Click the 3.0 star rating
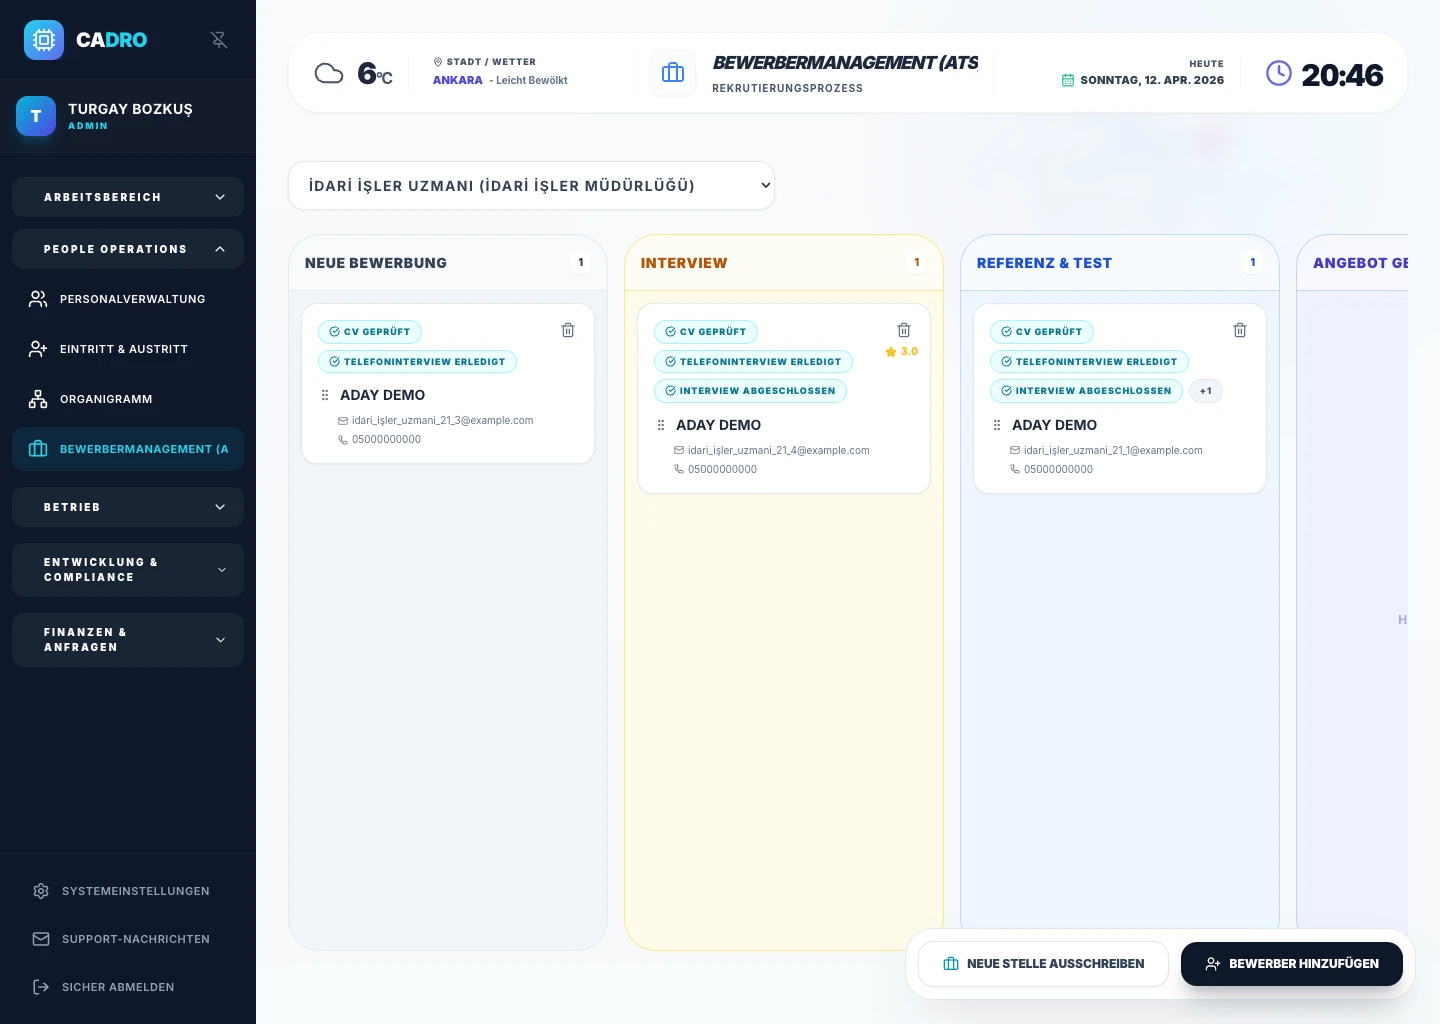 901,352
